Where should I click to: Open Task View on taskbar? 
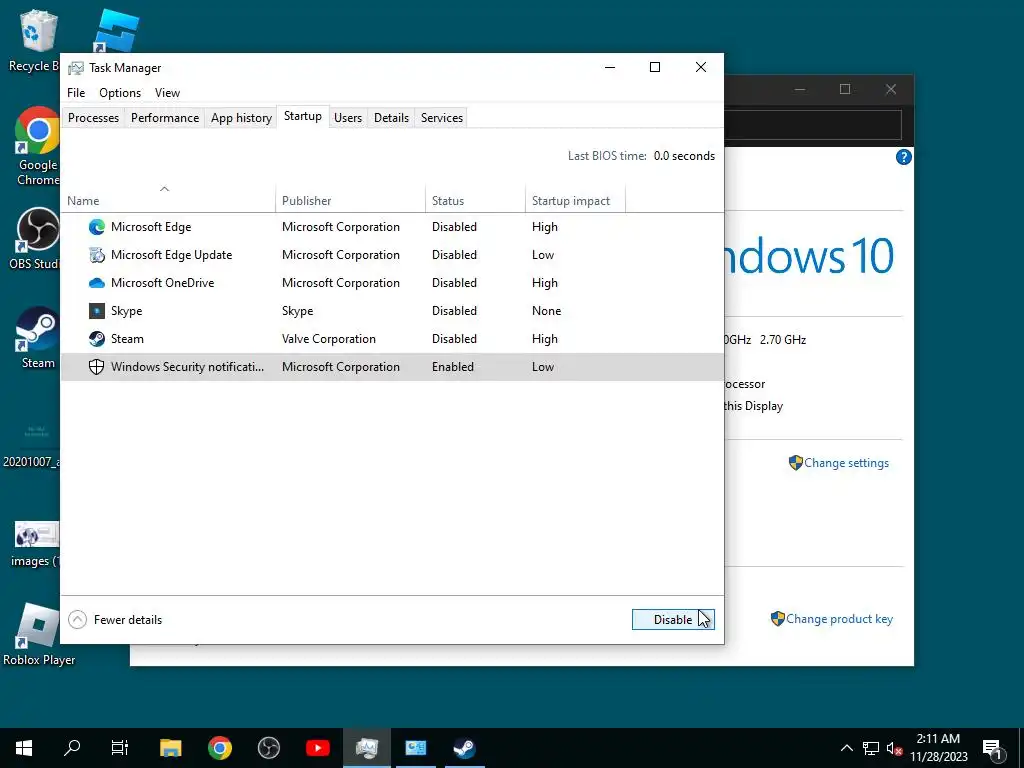click(120, 748)
